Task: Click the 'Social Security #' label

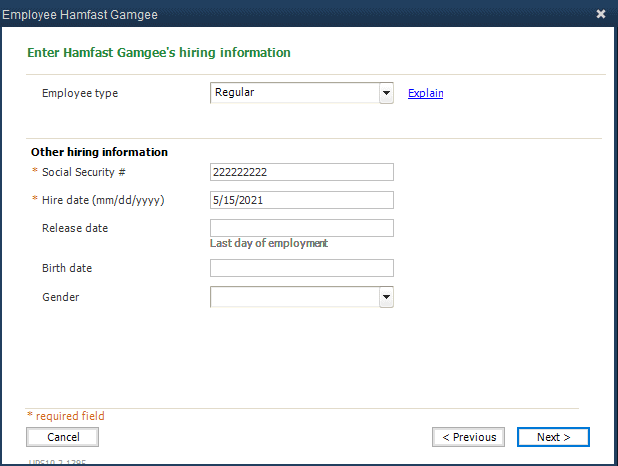Action: click(84, 172)
